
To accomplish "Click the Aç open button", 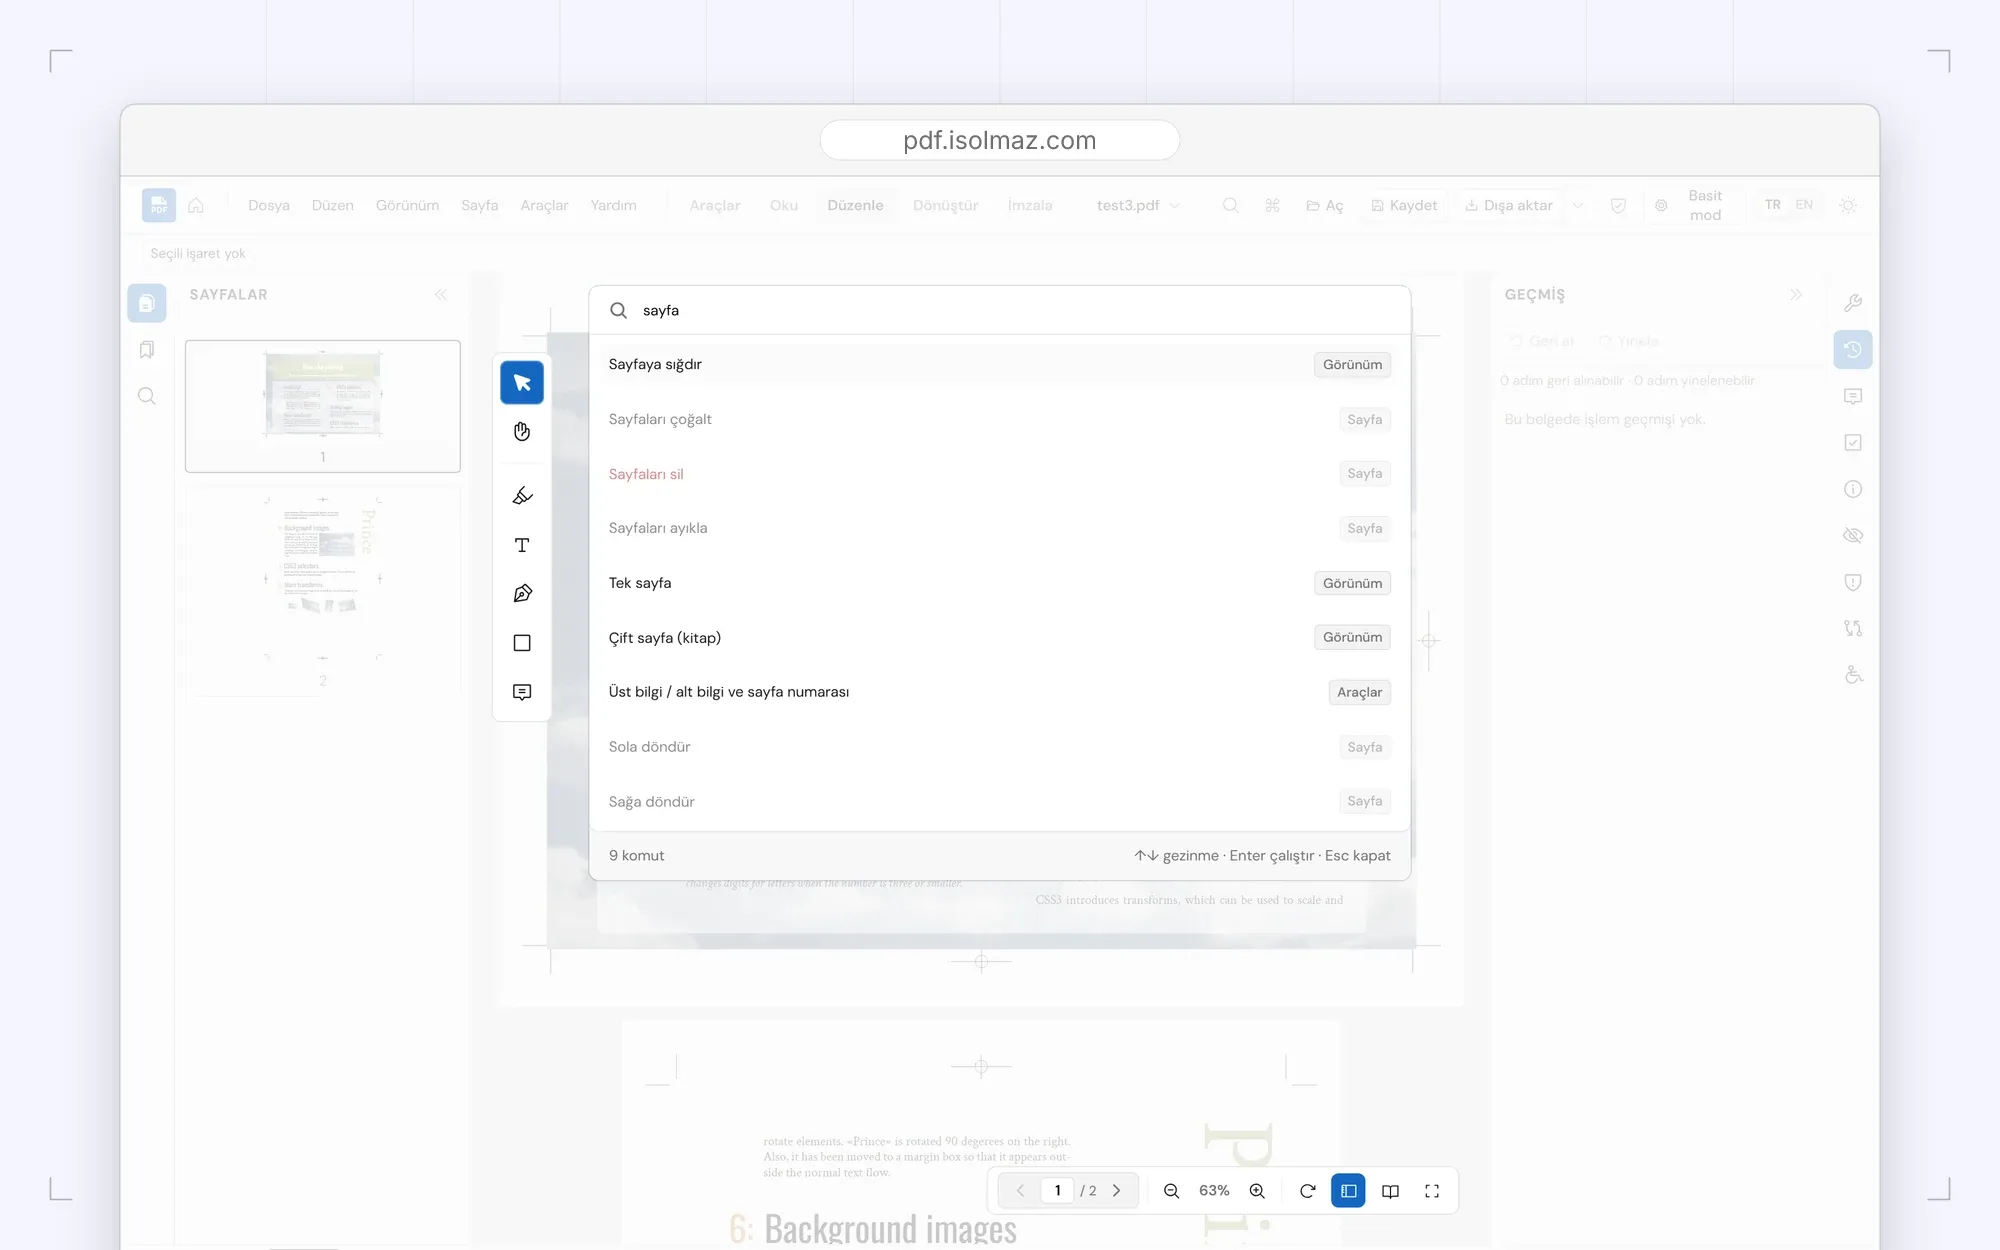I will (1325, 205).
